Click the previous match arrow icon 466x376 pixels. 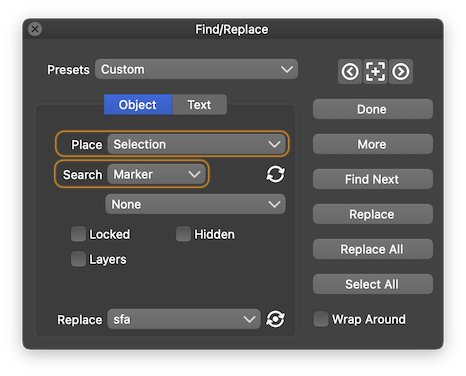tap(350, 71)
